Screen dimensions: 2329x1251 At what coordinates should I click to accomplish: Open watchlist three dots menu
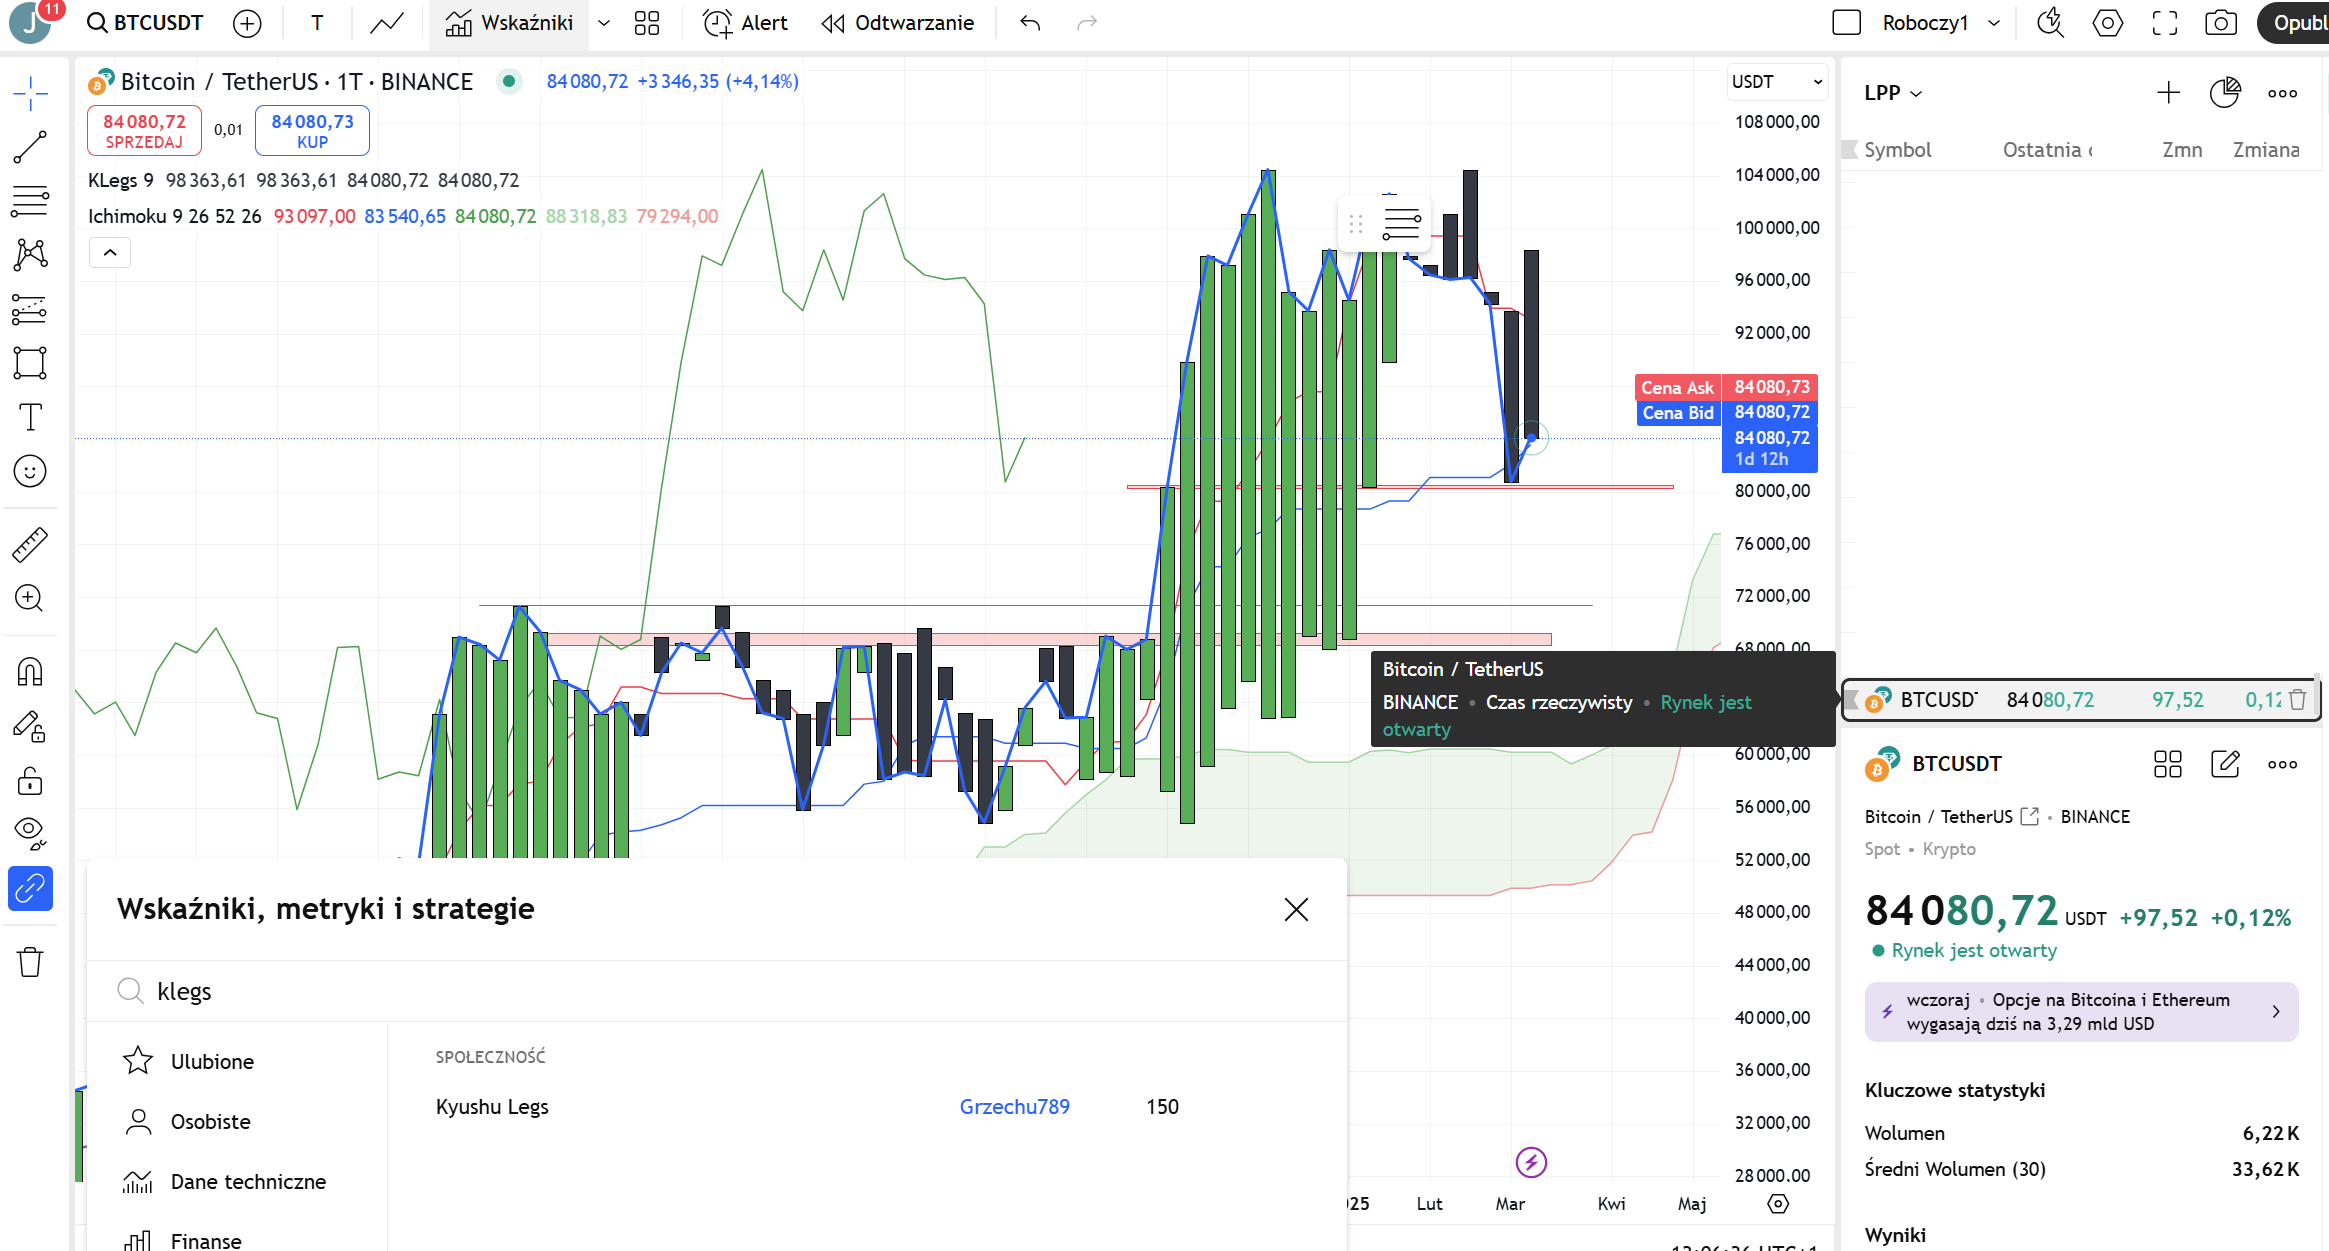(2282, 93)
